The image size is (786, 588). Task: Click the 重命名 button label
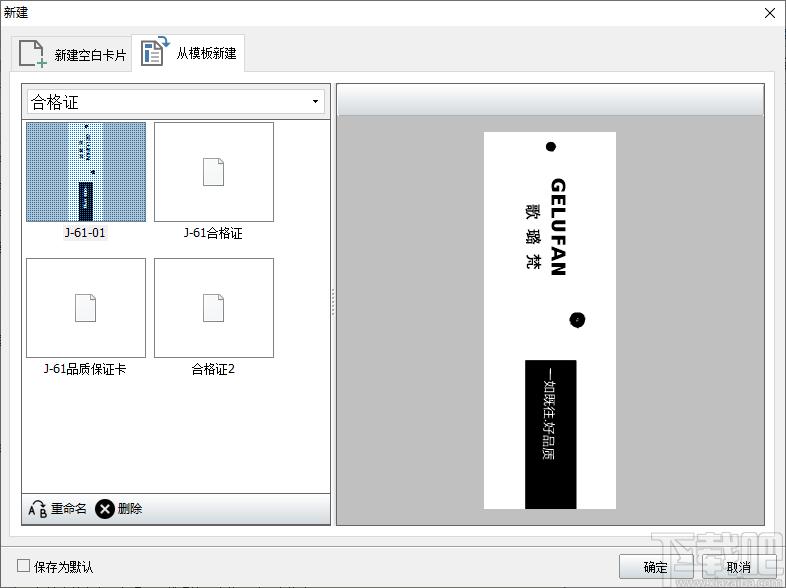[69, 509]
